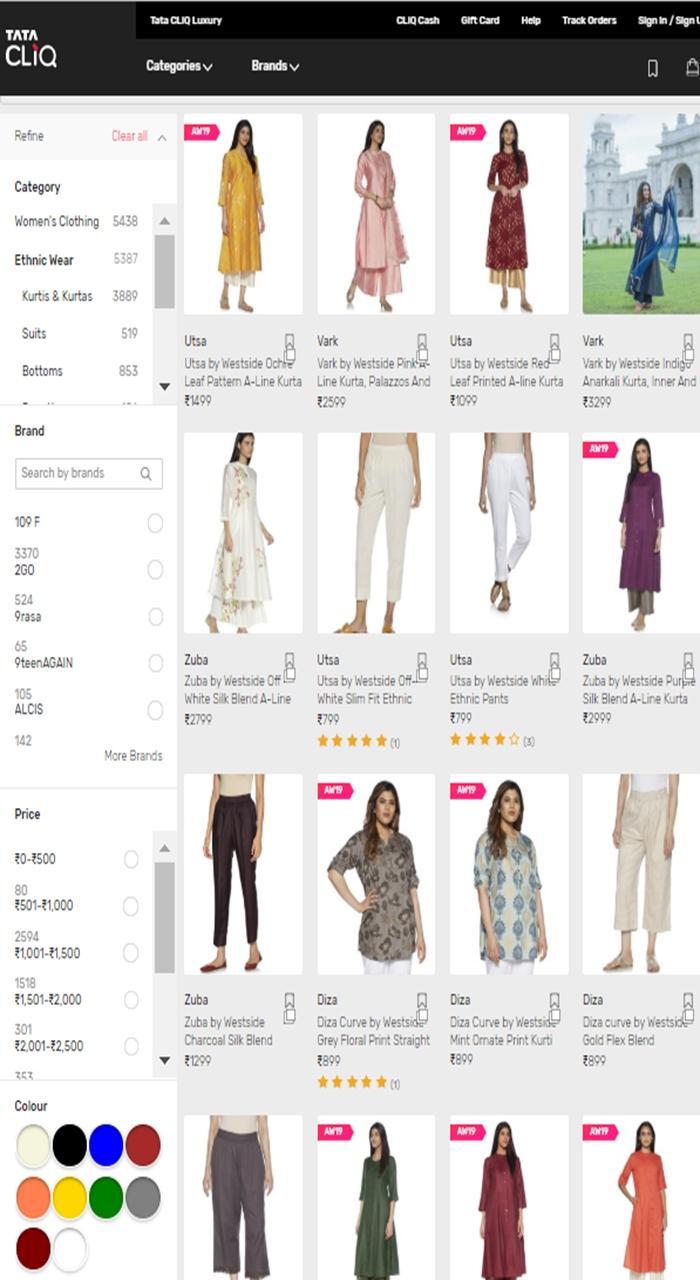Select ₹2,001-₹2,500 price range option
Viewport: 700px width, 1280px height.
pos(131,1046)
